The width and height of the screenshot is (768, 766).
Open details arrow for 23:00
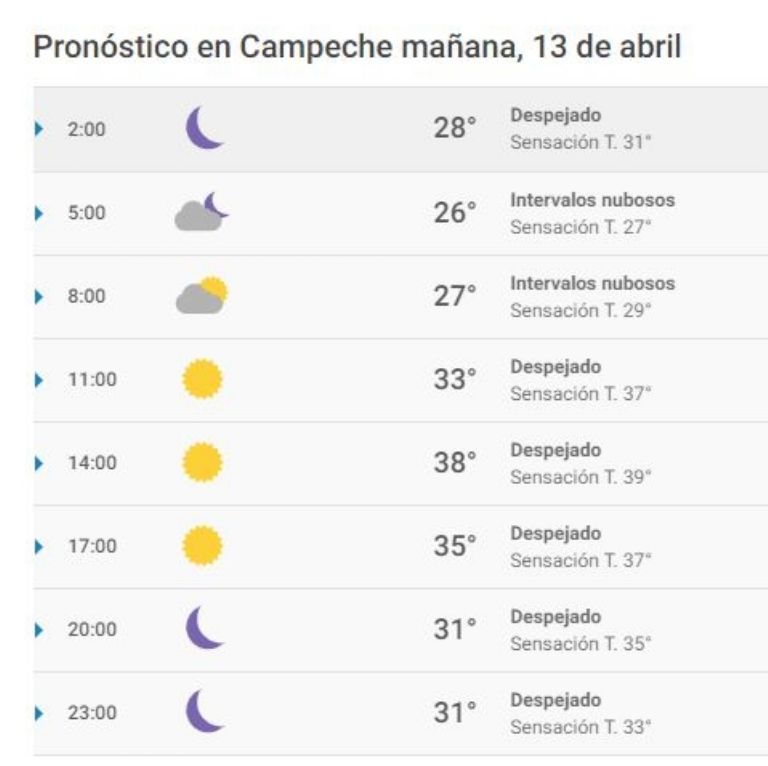[x=39, y=713]
